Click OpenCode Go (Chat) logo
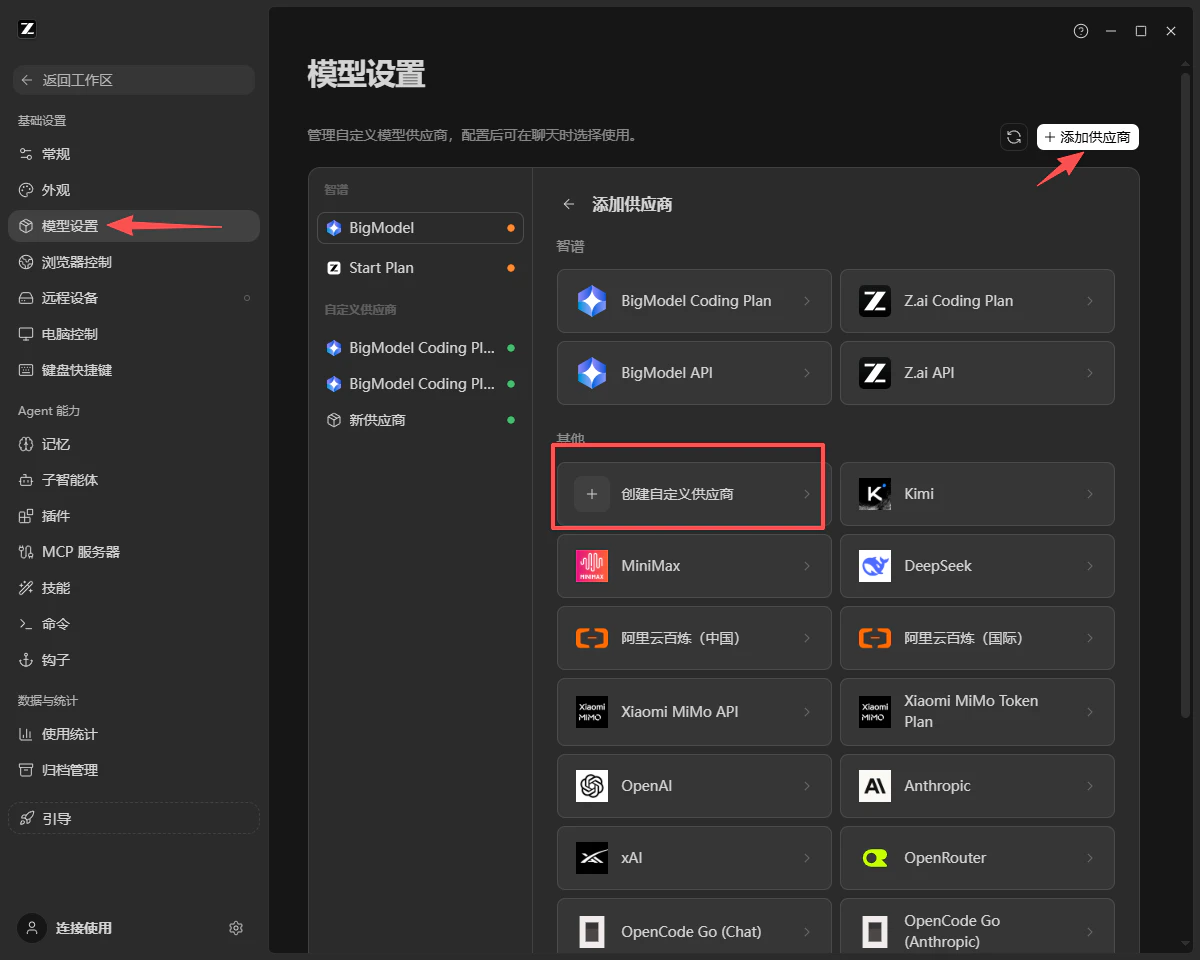Screen dimensions: 1200x960 click(592, 932)
